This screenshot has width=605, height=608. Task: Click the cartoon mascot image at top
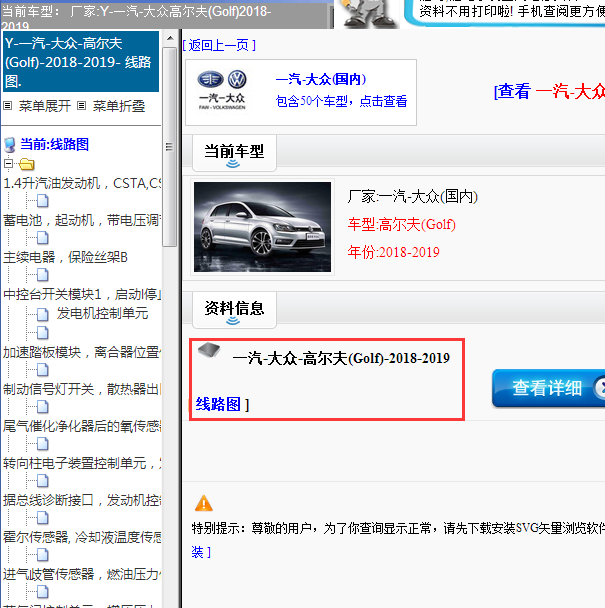click(367, 14)
